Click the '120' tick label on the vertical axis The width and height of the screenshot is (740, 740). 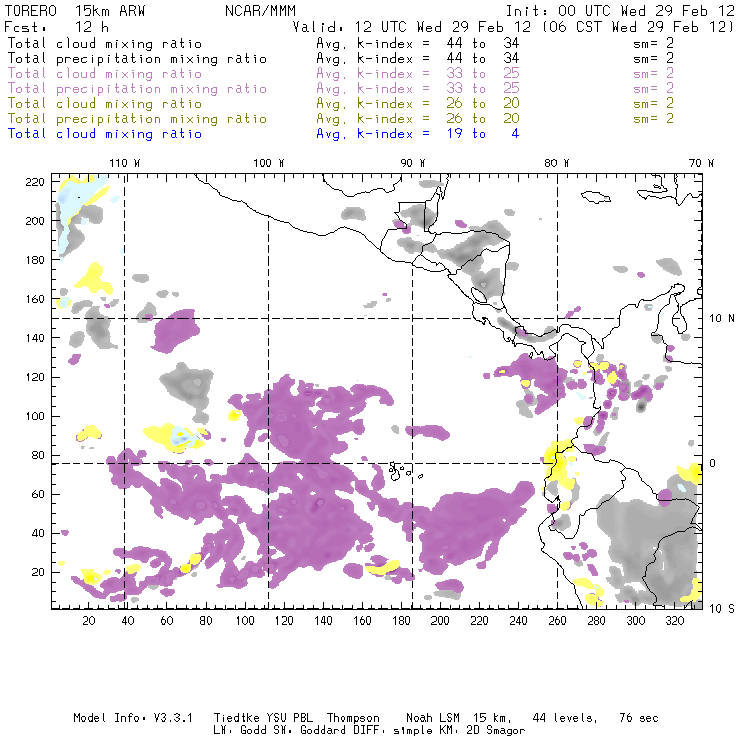(x=35, y=377)
